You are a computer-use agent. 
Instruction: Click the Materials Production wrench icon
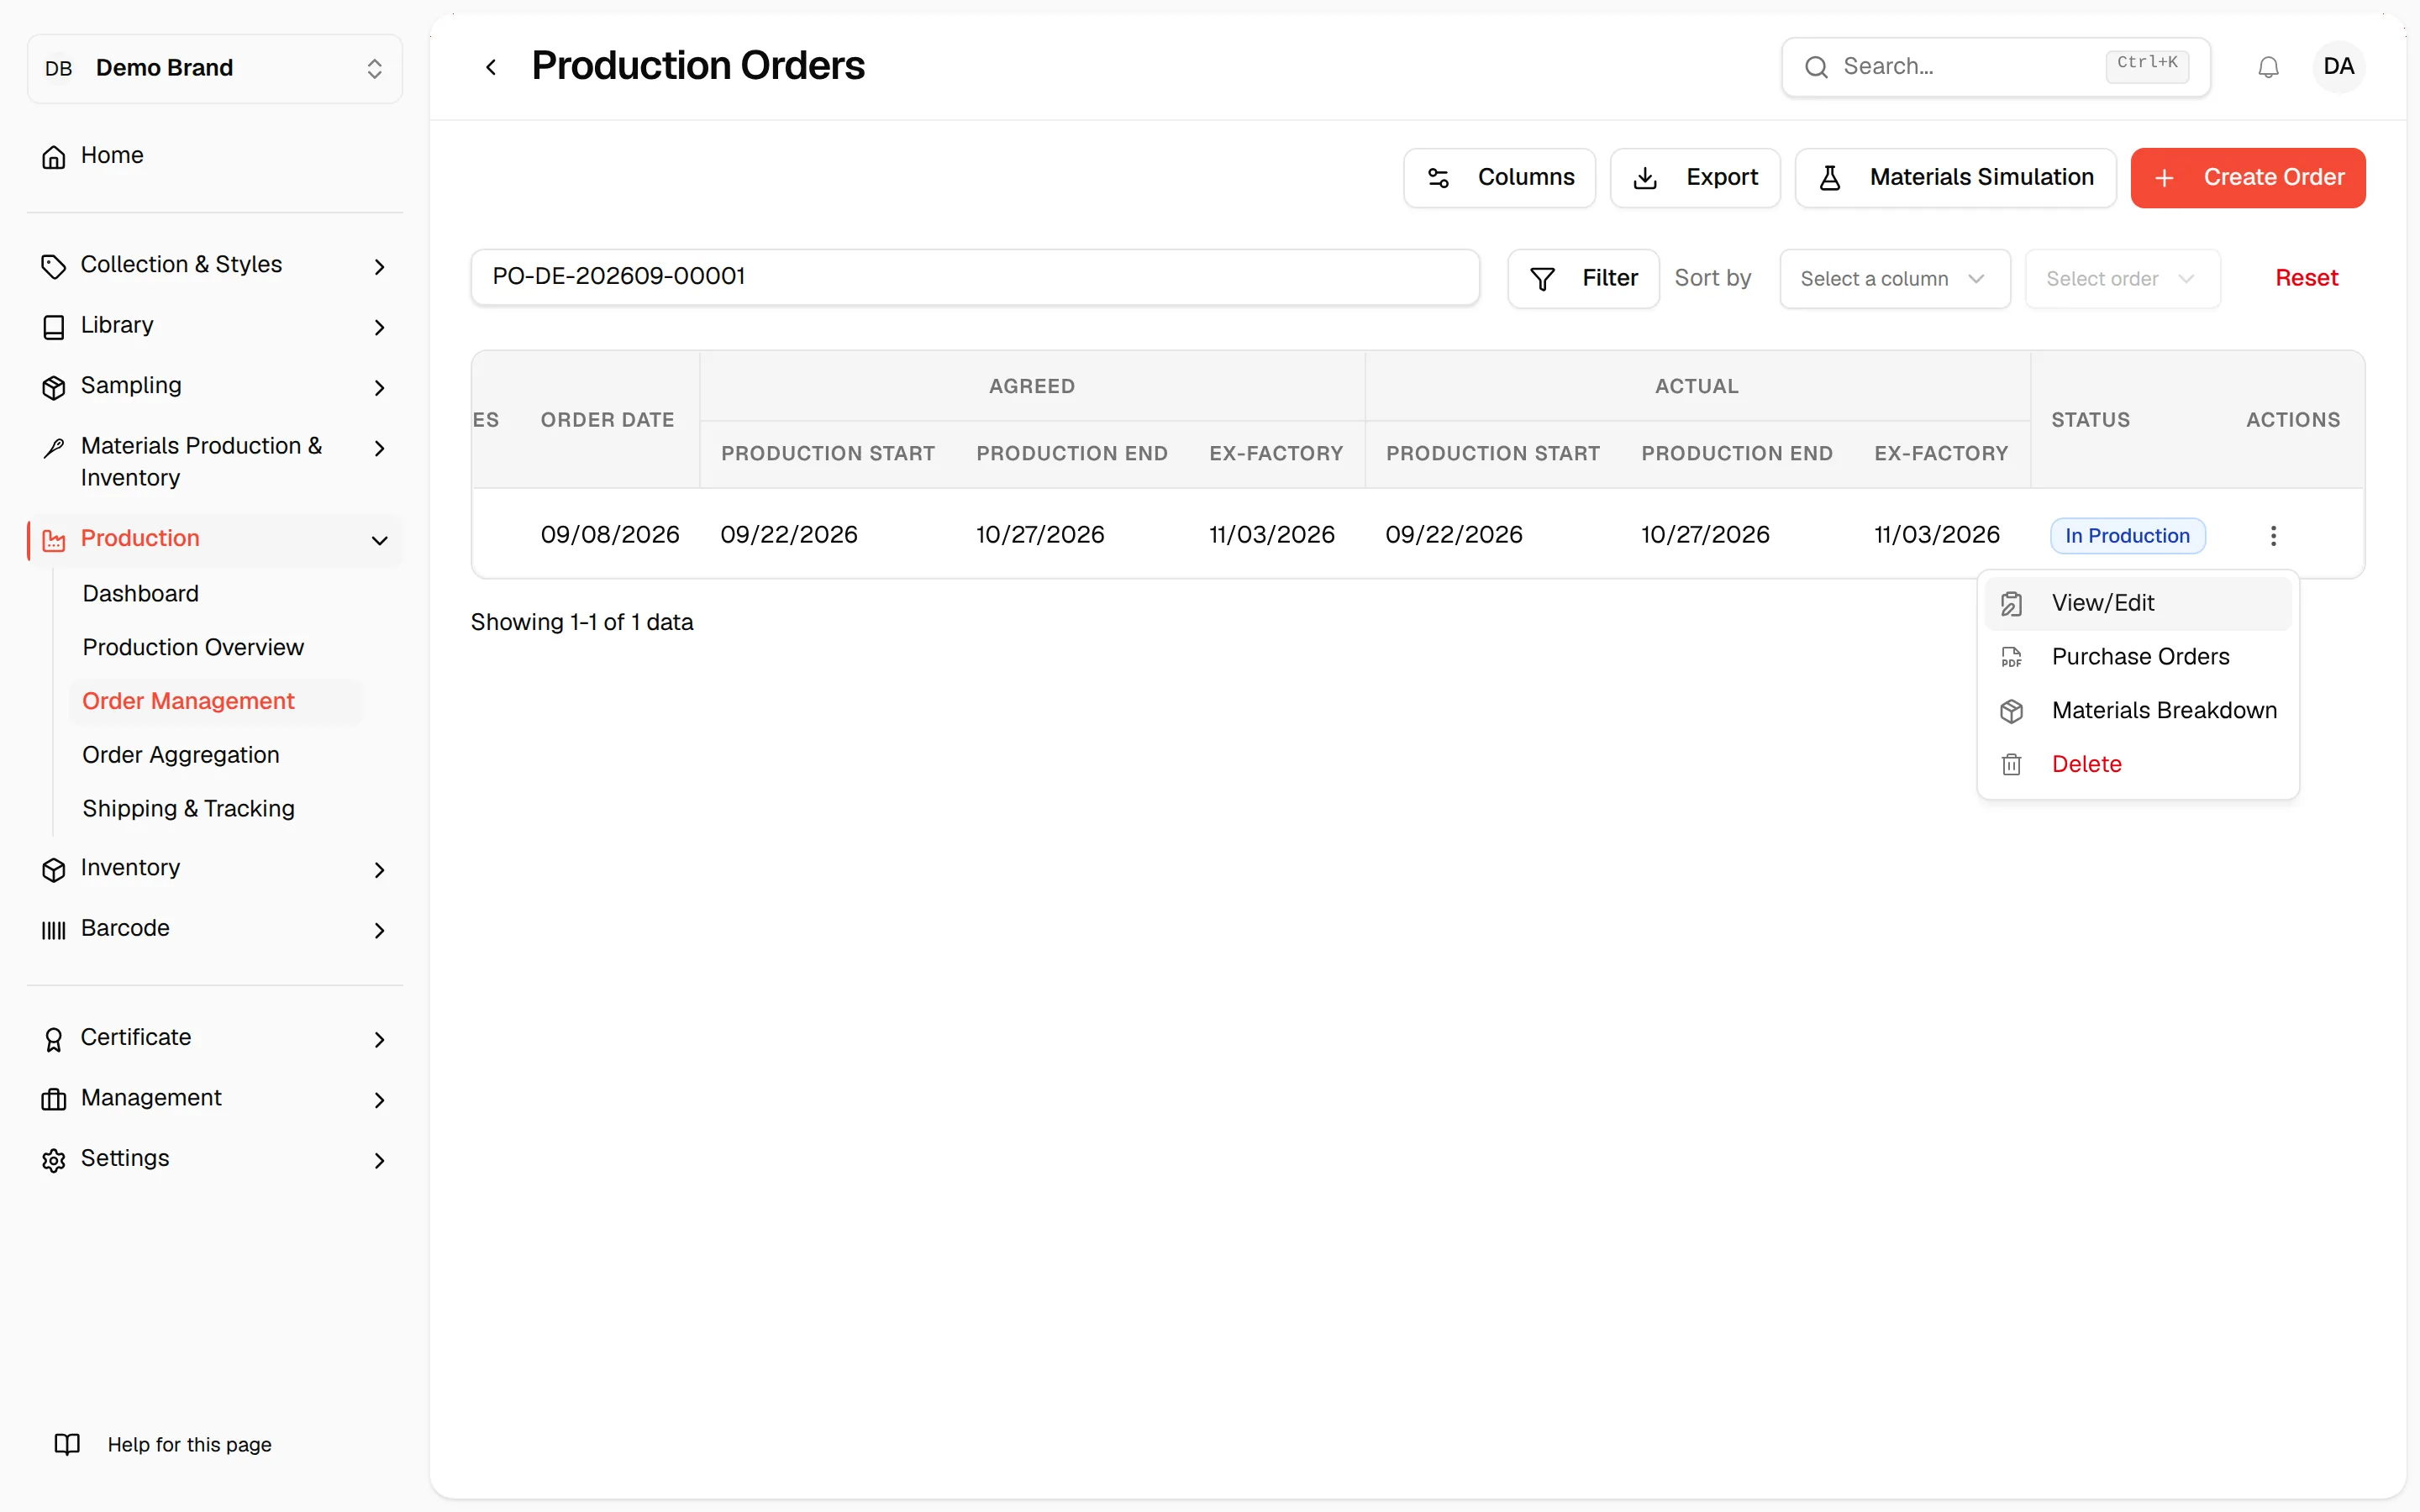click(x=54, y=448)
